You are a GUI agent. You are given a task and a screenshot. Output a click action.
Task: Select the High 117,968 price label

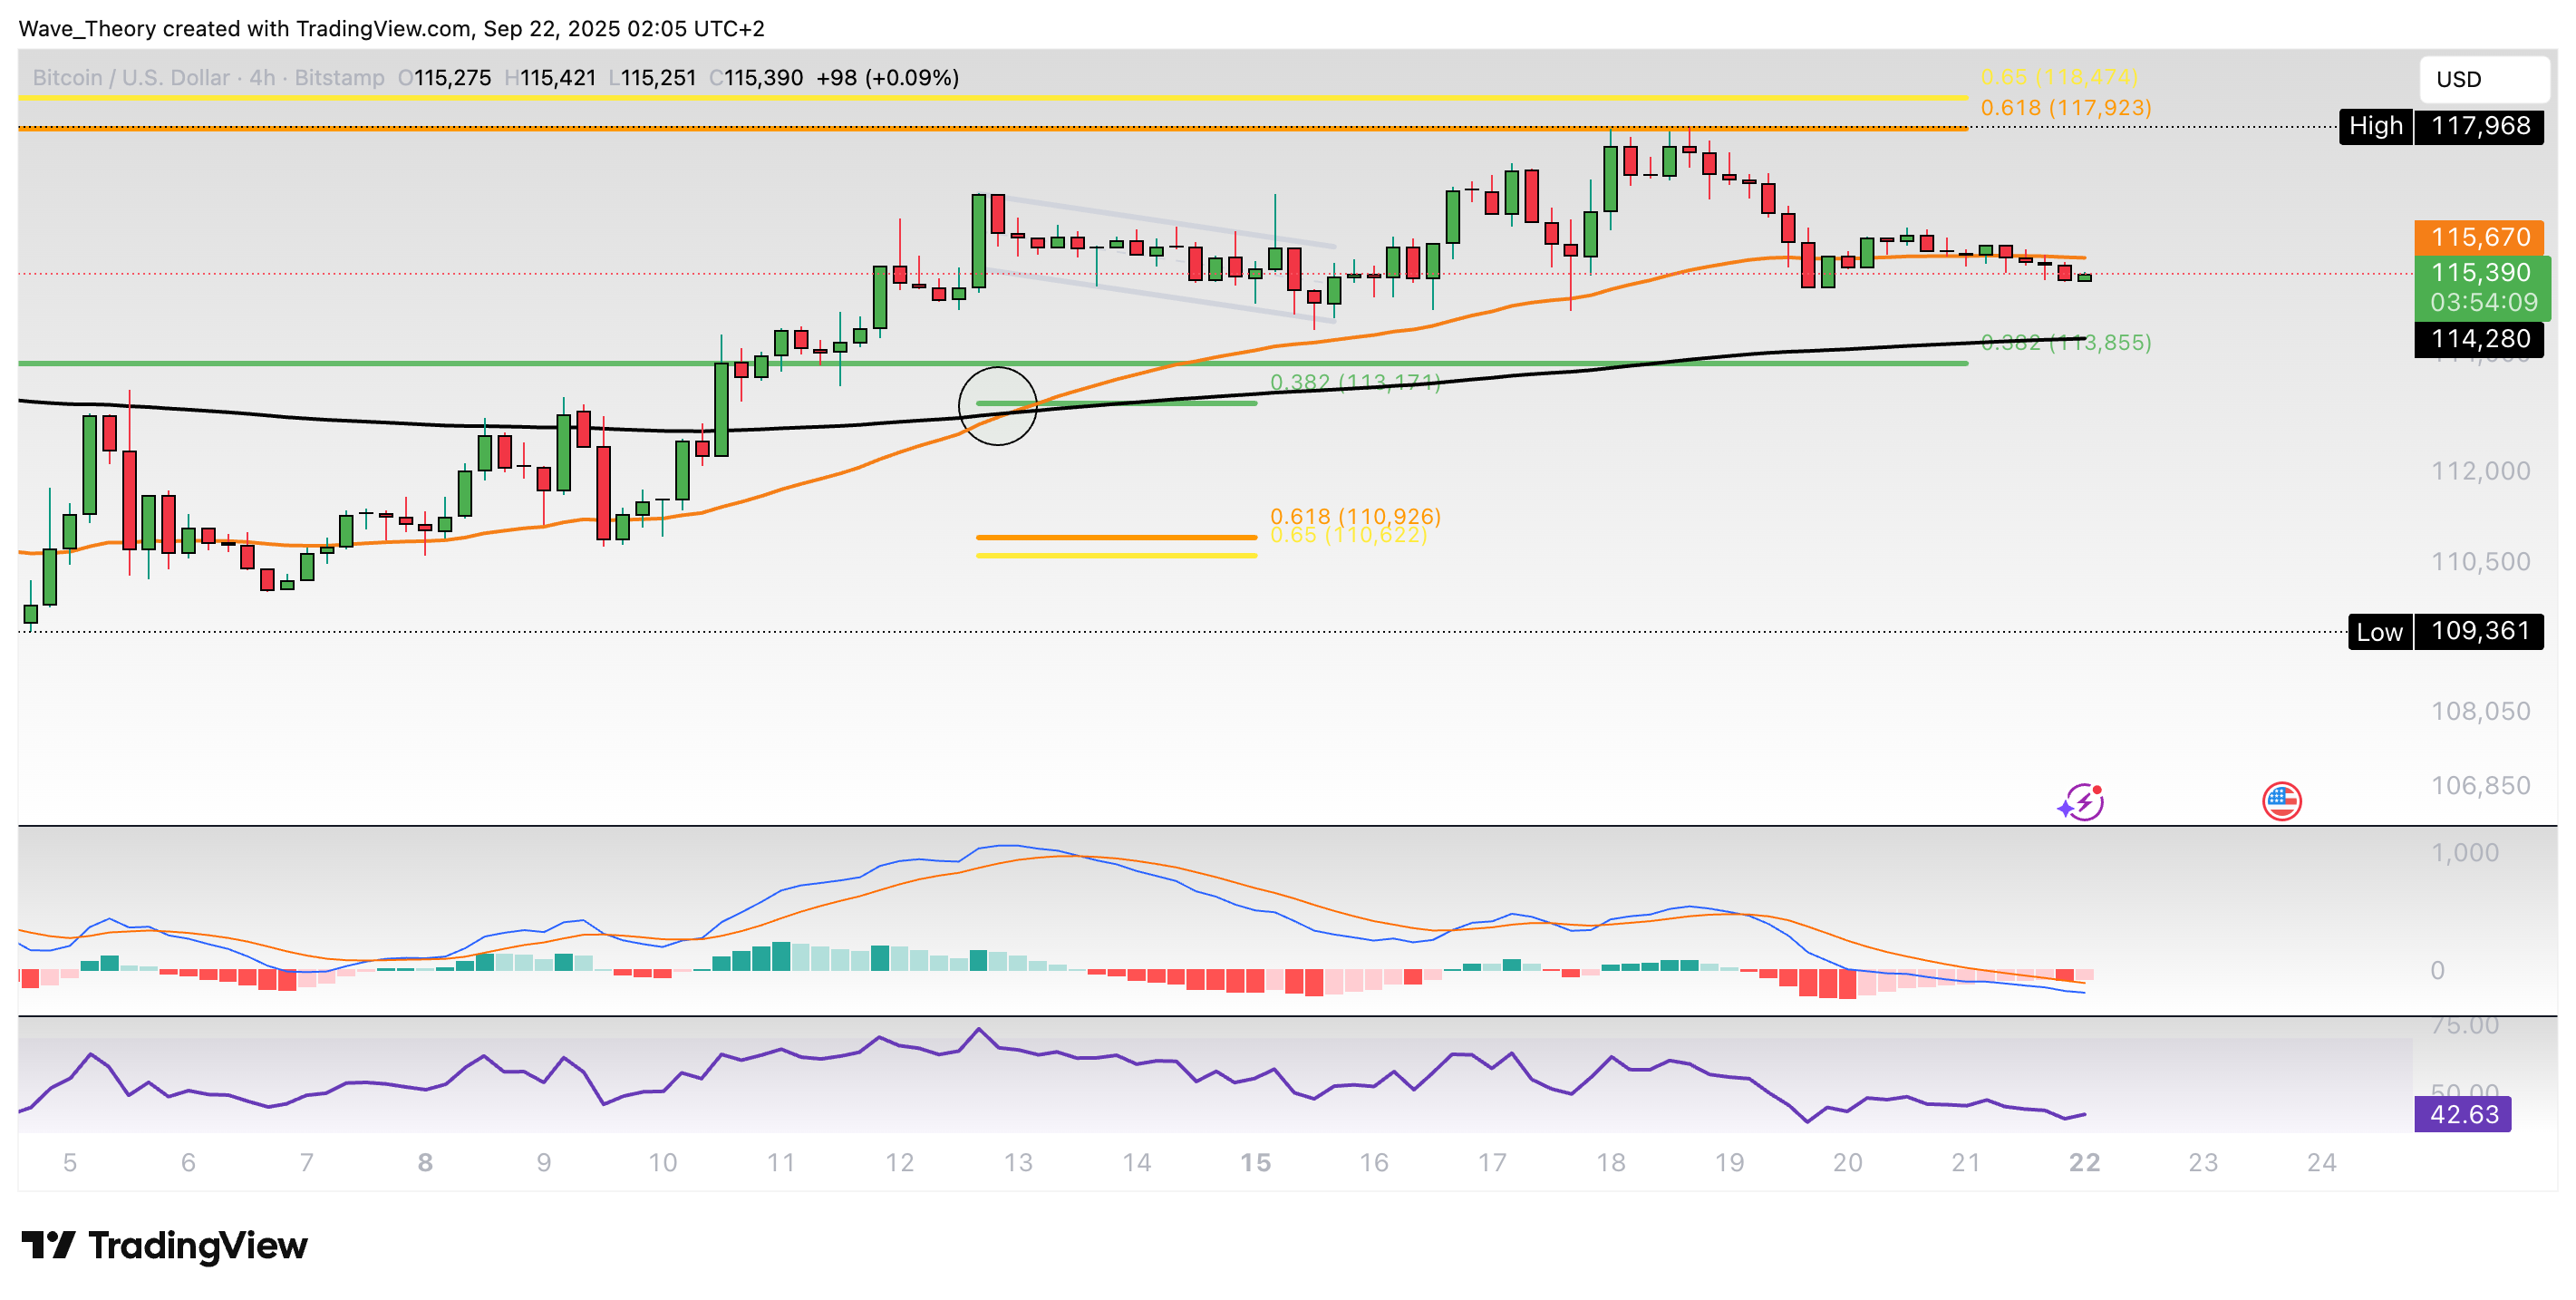pyautogui.click(x=2440, y=126)
